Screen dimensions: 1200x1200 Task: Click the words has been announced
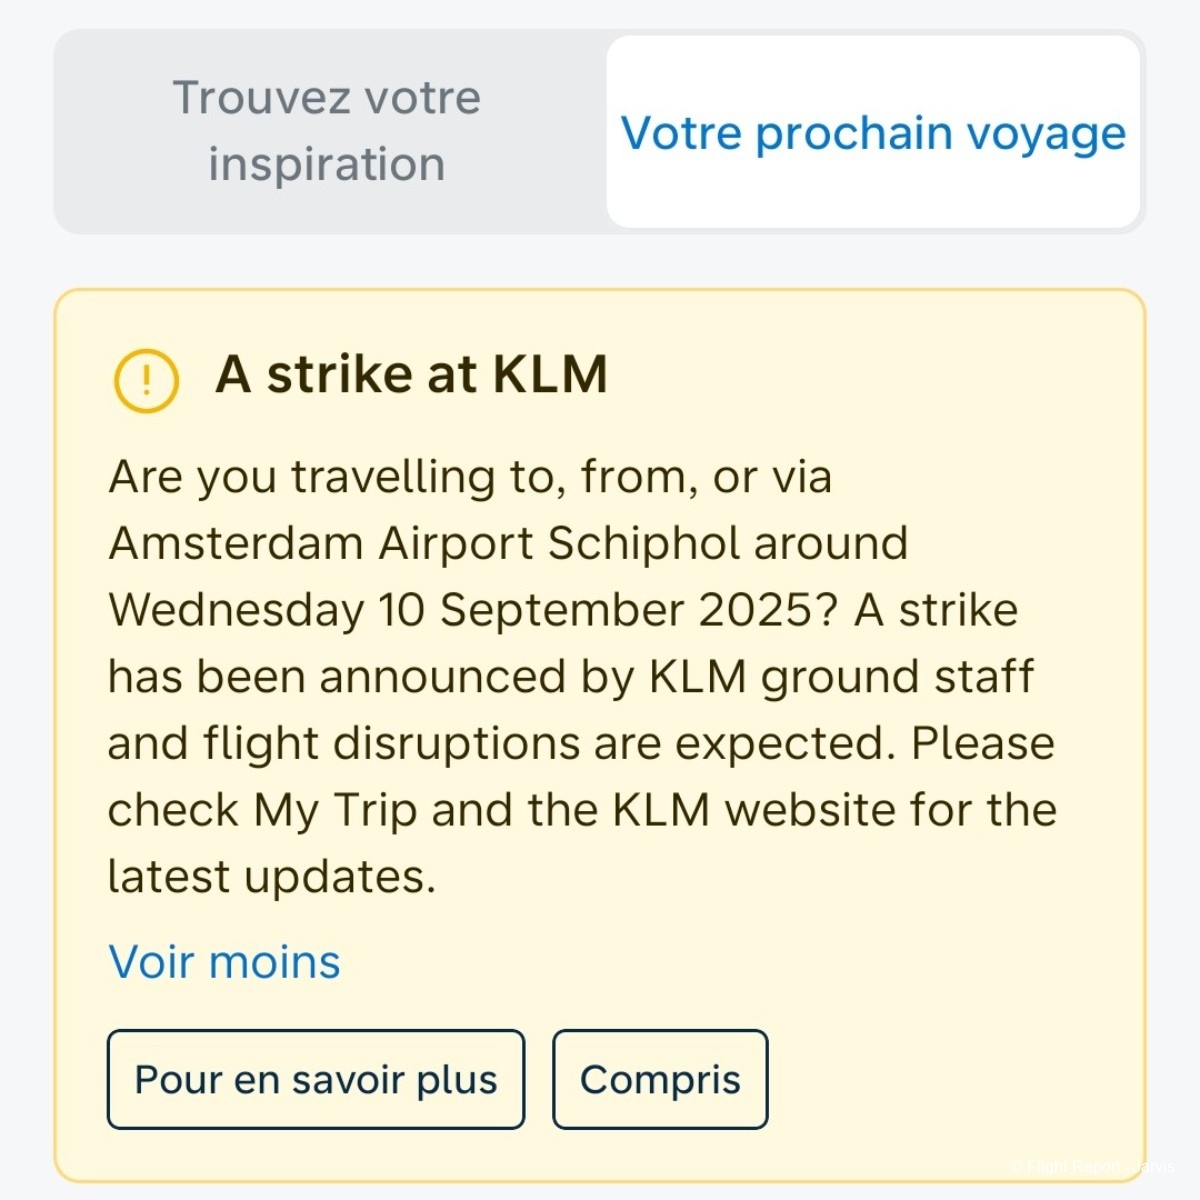pos(337,677)
